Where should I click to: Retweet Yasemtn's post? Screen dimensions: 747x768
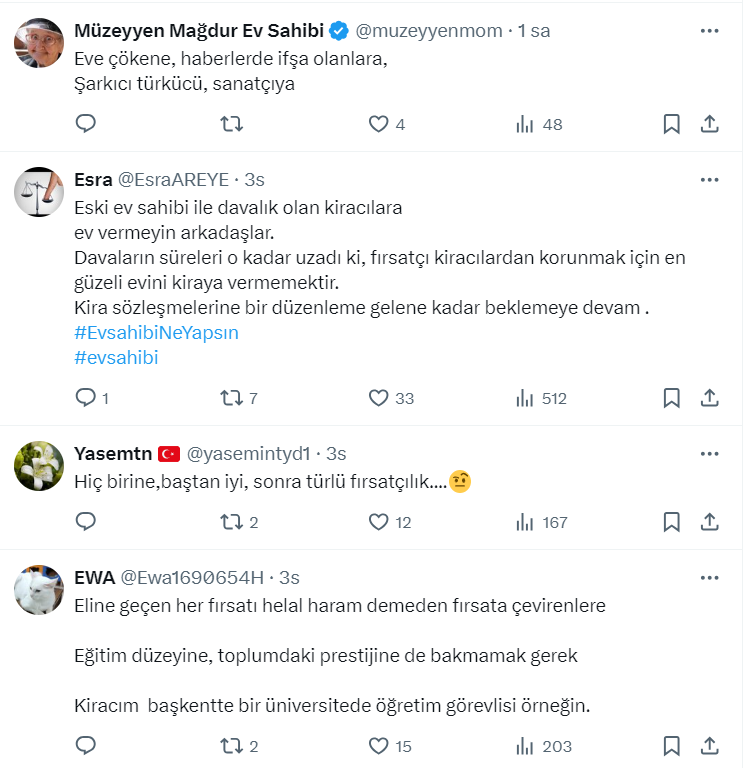tap(231, 522)
